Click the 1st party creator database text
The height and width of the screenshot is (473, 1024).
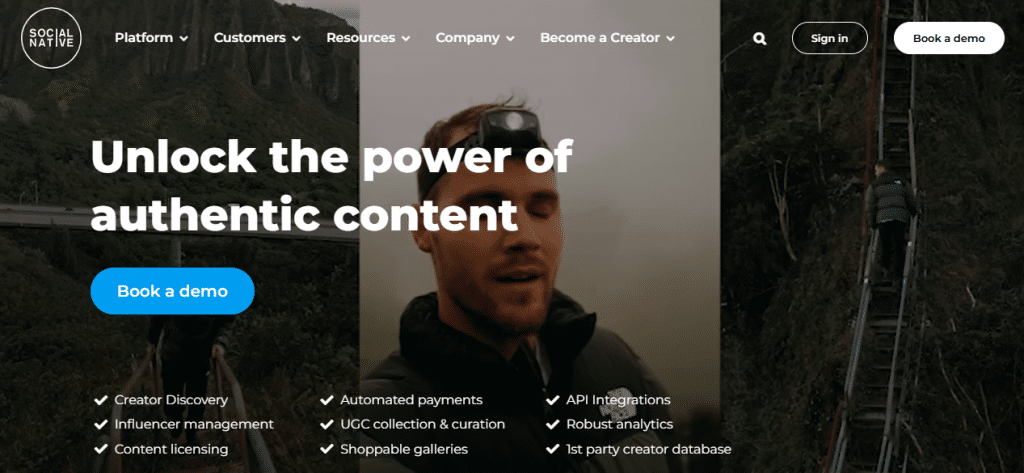(x=648, y=449)
